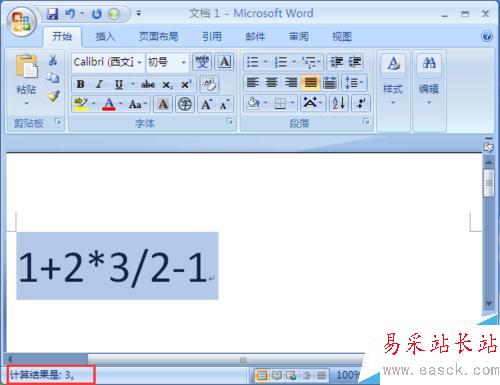Shrink the font size
The width and height of the screenshot is (500, 385).
(225, 104)
